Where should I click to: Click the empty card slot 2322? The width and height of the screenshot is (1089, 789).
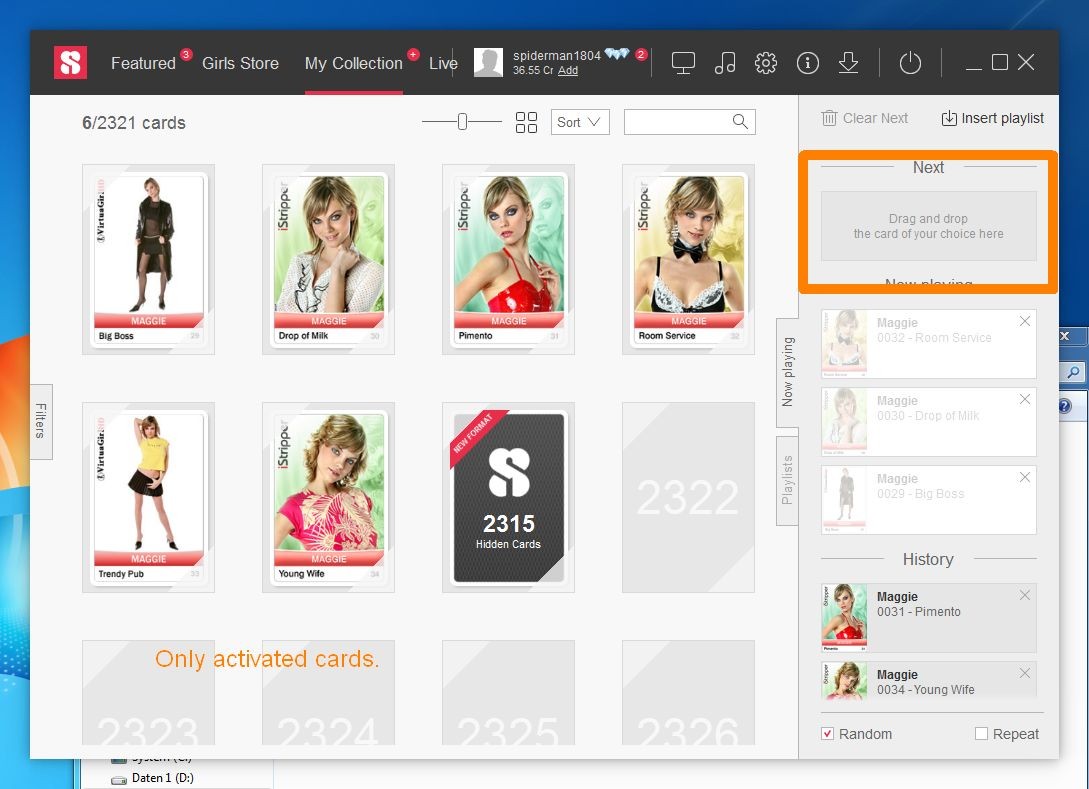click(x=688, y=497)
